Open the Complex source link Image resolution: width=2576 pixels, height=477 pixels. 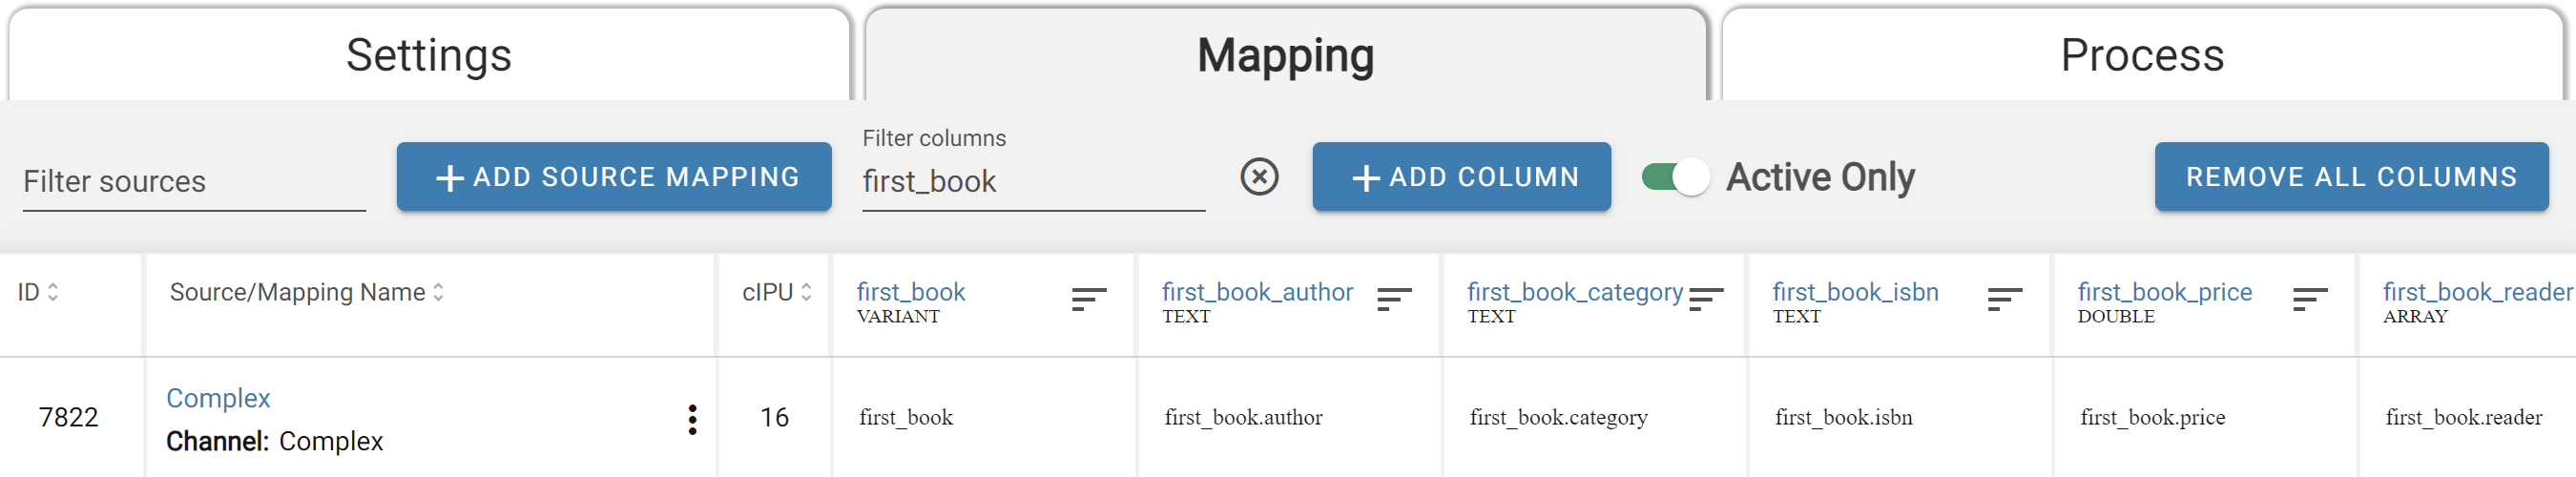tap(218, 398)
